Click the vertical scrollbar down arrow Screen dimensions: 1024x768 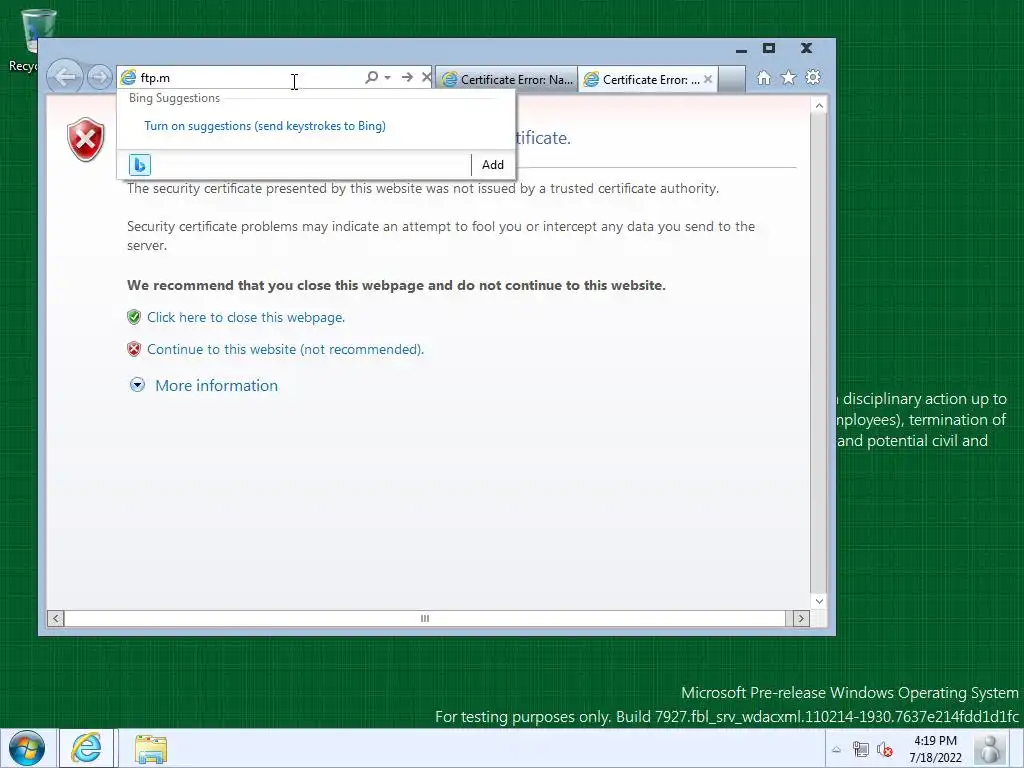(x=819, y=601)
